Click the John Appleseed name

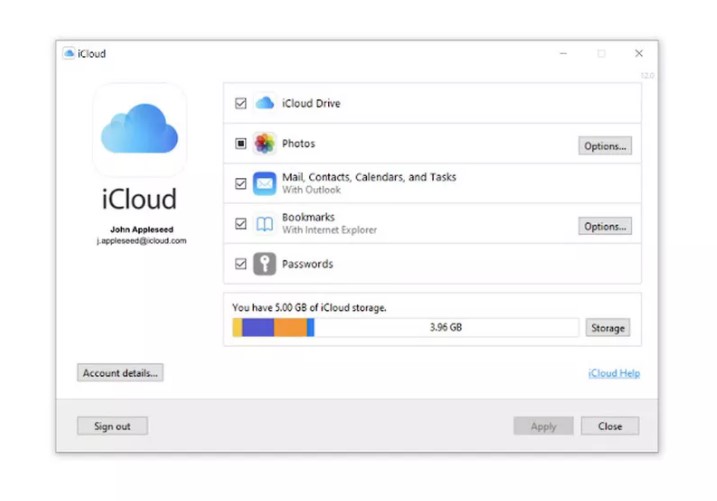[142, 229]
